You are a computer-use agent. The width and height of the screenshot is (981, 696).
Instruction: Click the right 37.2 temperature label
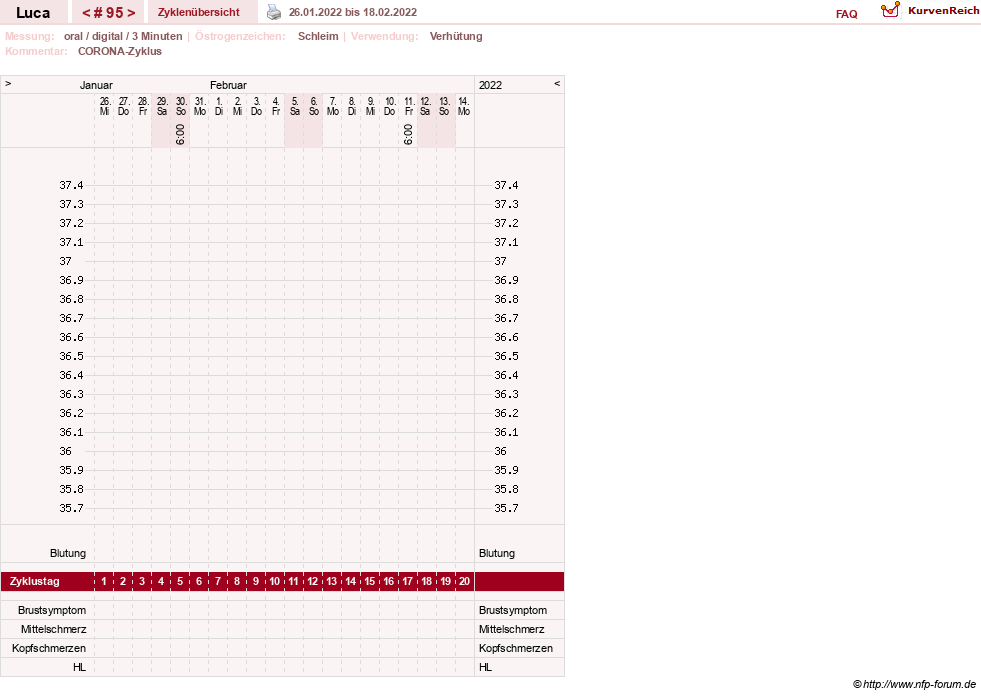(506, 223)
